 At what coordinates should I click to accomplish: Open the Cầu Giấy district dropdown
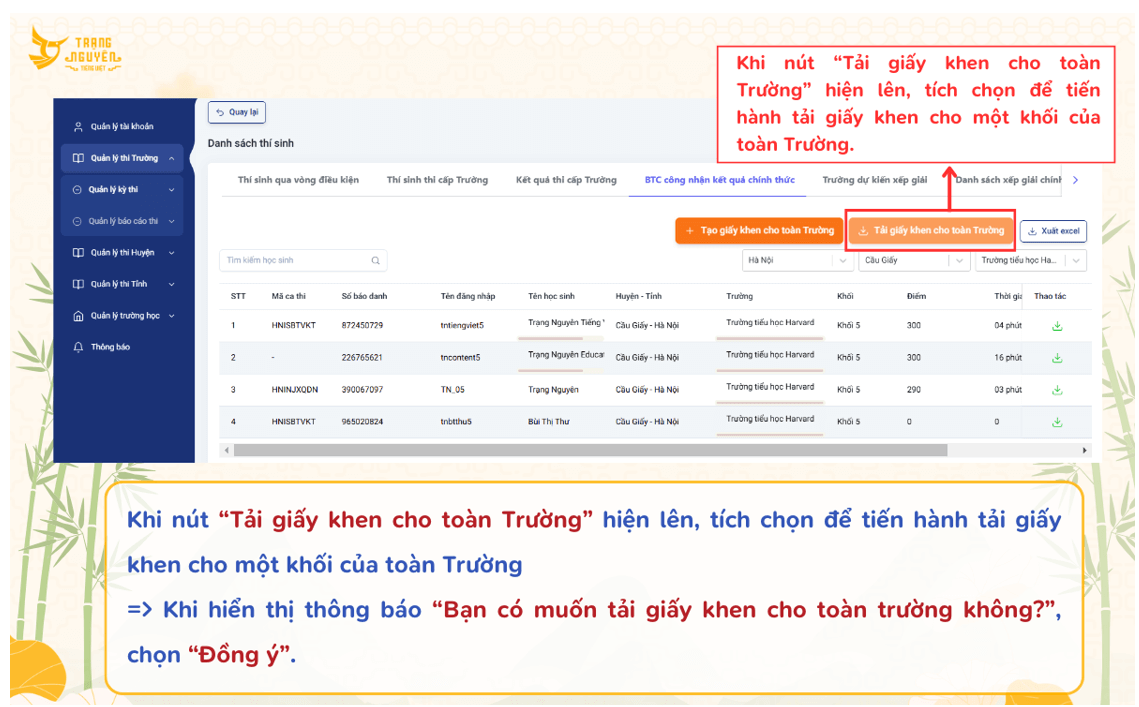click(x=912, y=260)
